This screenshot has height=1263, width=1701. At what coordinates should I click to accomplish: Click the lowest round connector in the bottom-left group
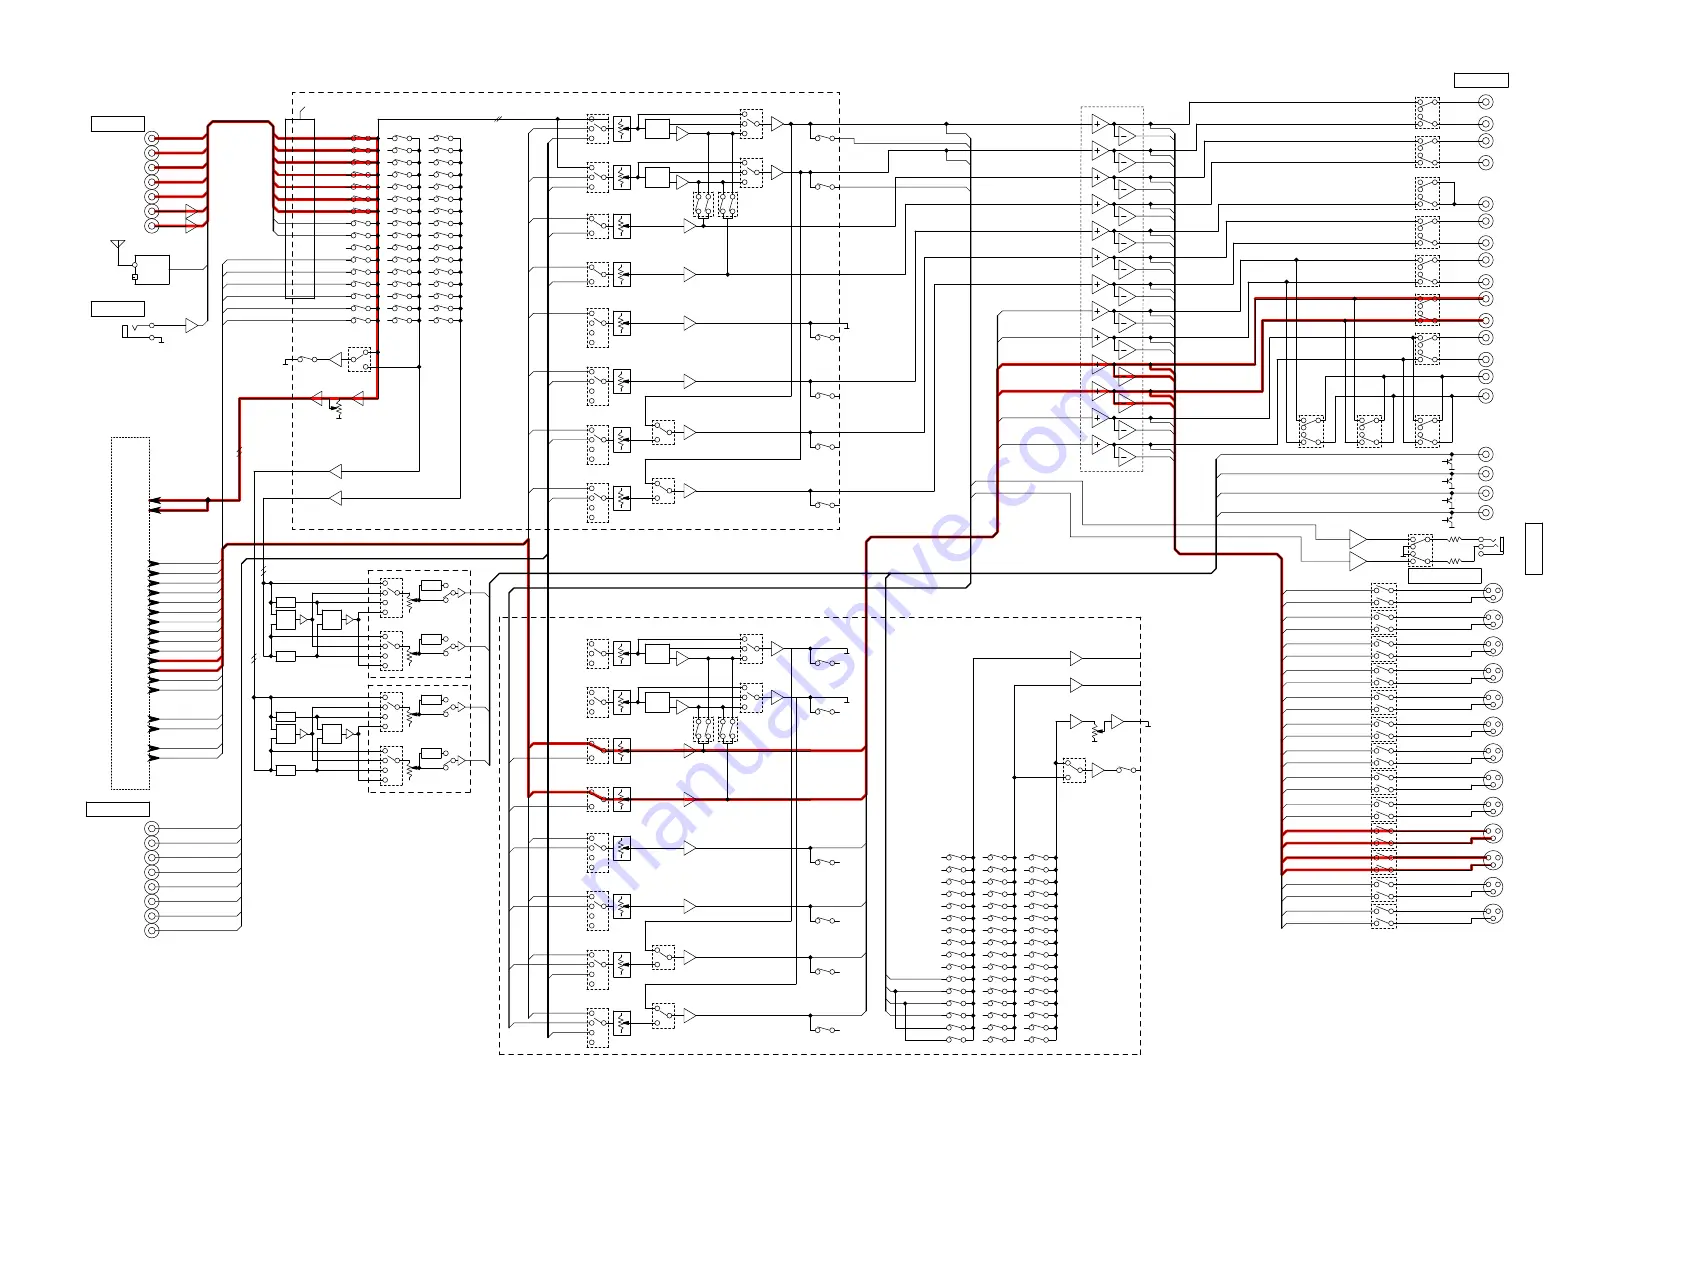152,930
